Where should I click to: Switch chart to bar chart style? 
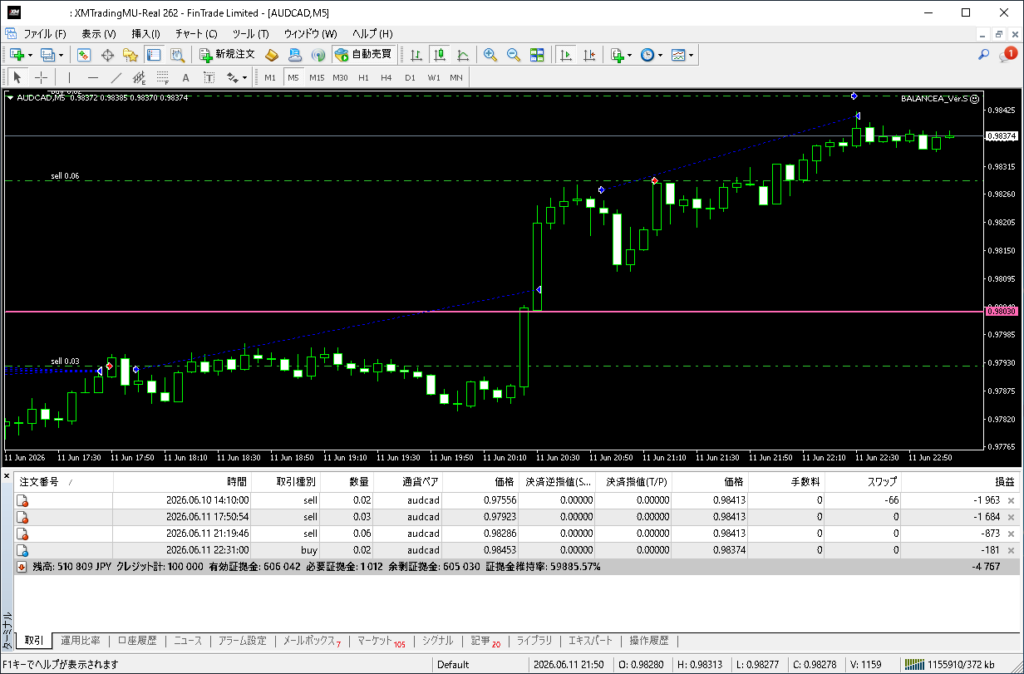[416, 55]
